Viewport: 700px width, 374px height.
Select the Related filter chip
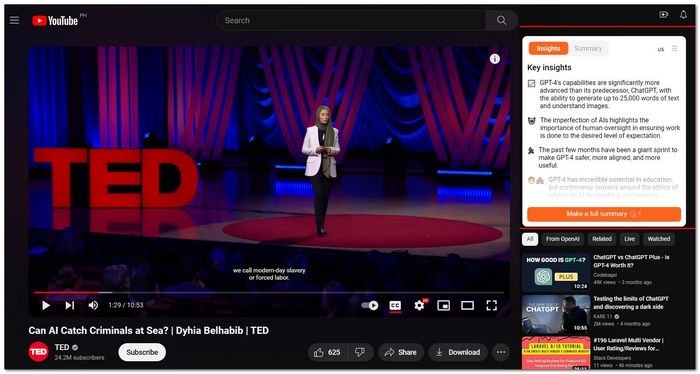pyautogui.click(x=602, y=239)
